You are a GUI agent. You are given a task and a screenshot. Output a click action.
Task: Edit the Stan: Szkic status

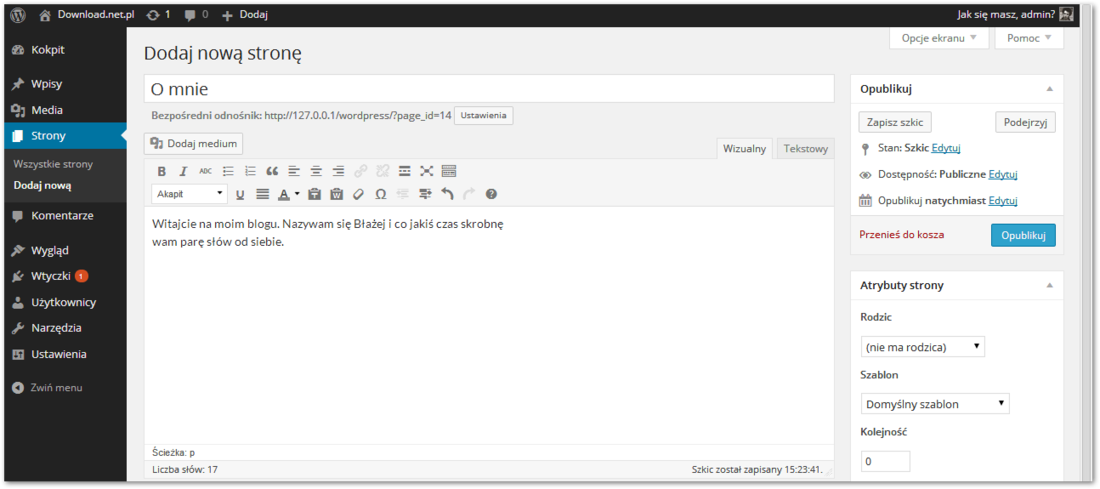[x=946, y=149]
